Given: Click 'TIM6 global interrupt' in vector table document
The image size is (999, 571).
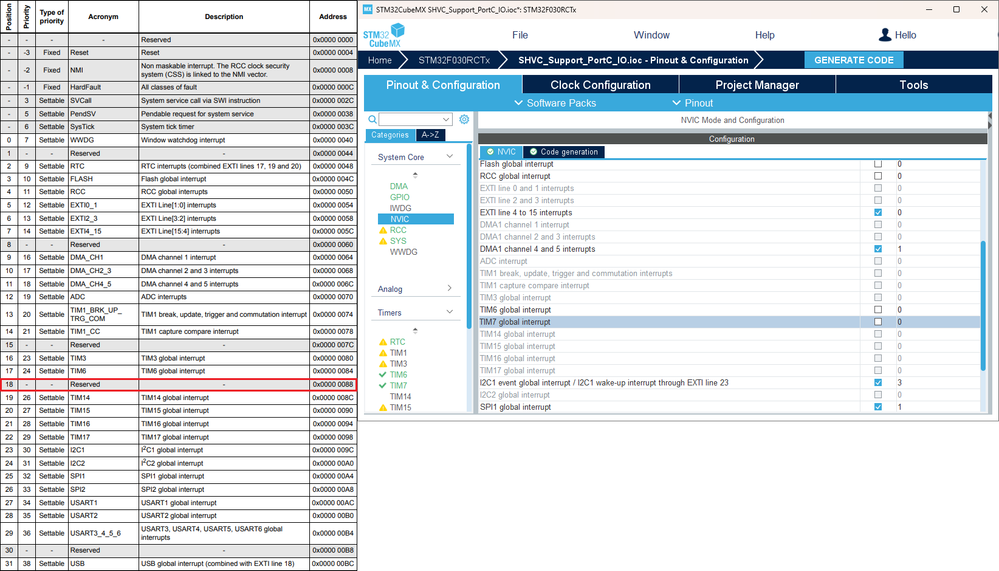Looking at the screenshot, I should point(173,371).
